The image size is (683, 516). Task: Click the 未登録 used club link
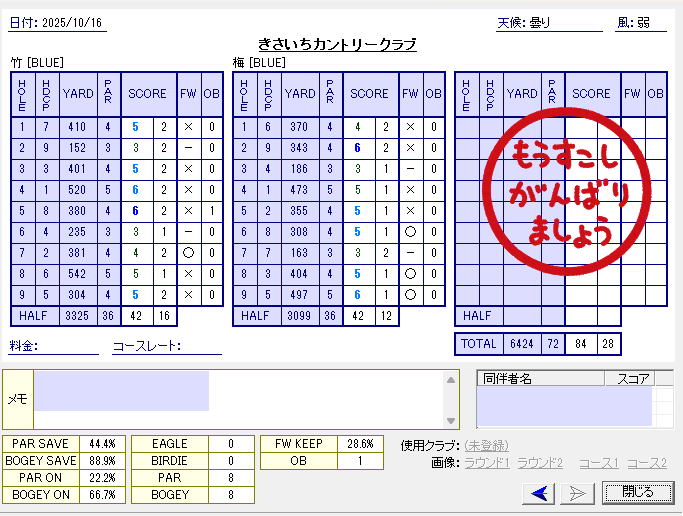click(x=486, y=445)
